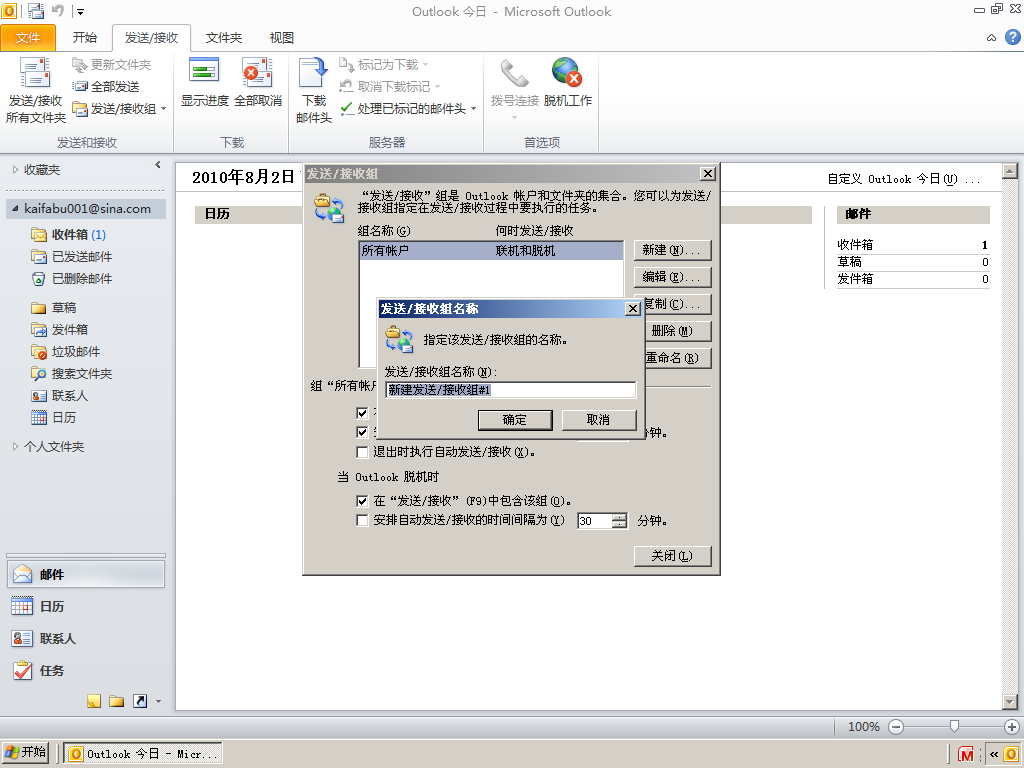The width and height of the screenshot is (1024, 768).
Task: Switch to the View (视图) tab
Action: (282, 38)
